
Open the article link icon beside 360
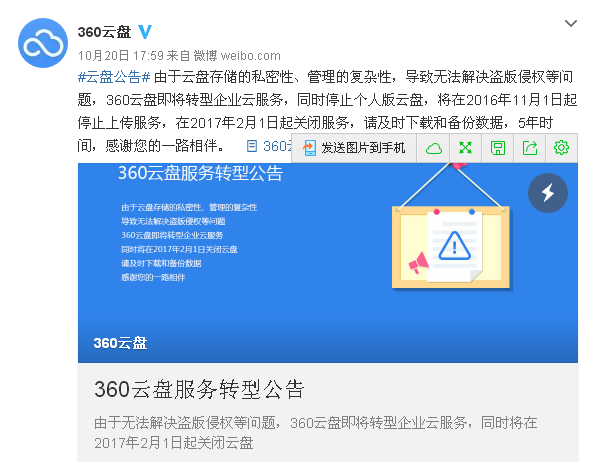pyautogui.click(x=252, y=146)
